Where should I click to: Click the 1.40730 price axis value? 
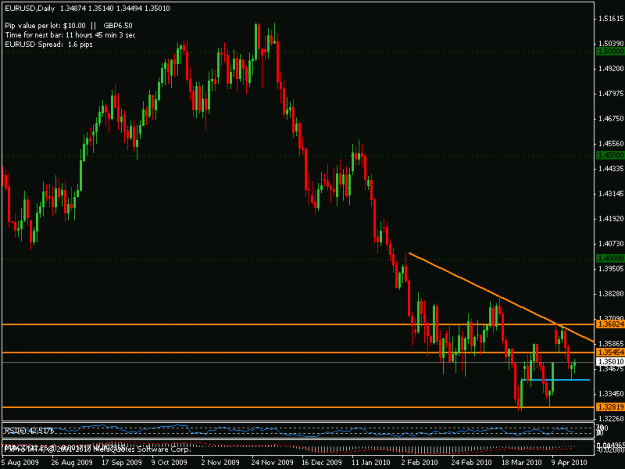611,243
